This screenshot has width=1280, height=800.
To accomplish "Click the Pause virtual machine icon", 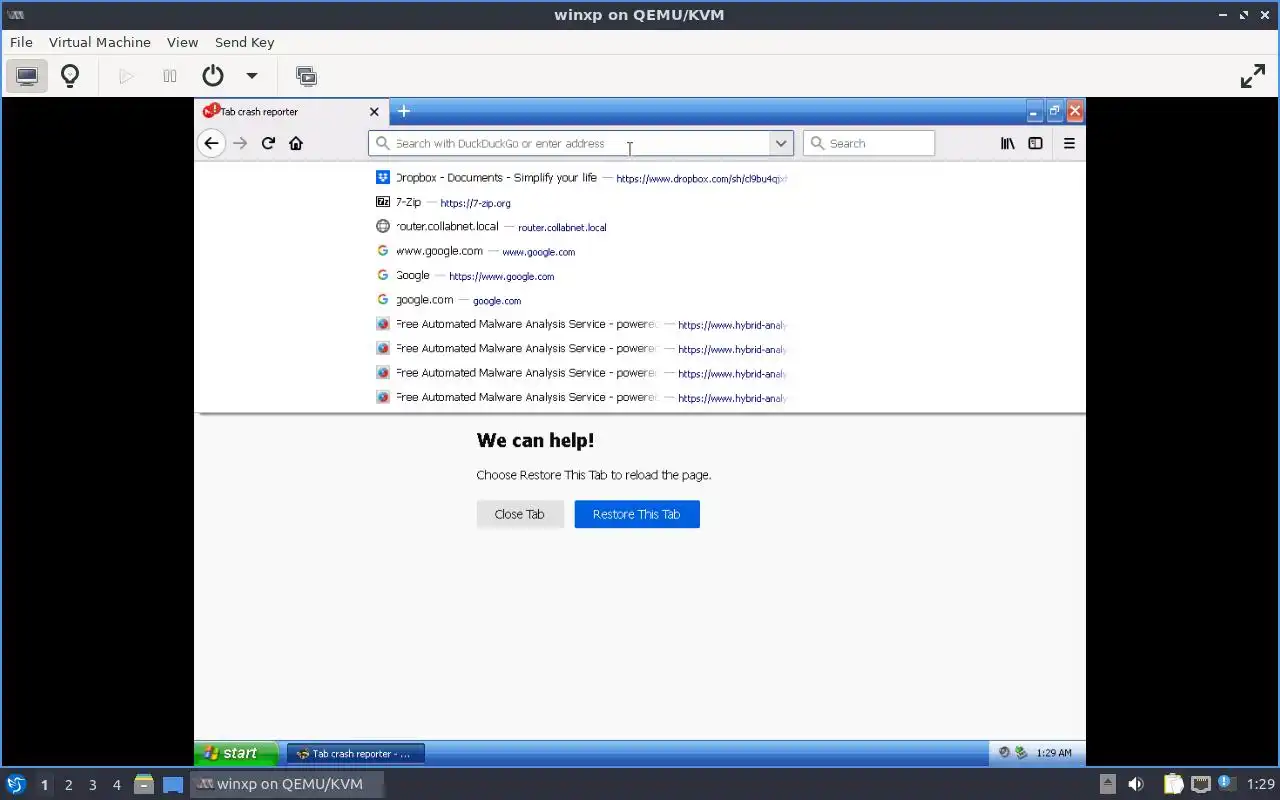I will [170, 76].
